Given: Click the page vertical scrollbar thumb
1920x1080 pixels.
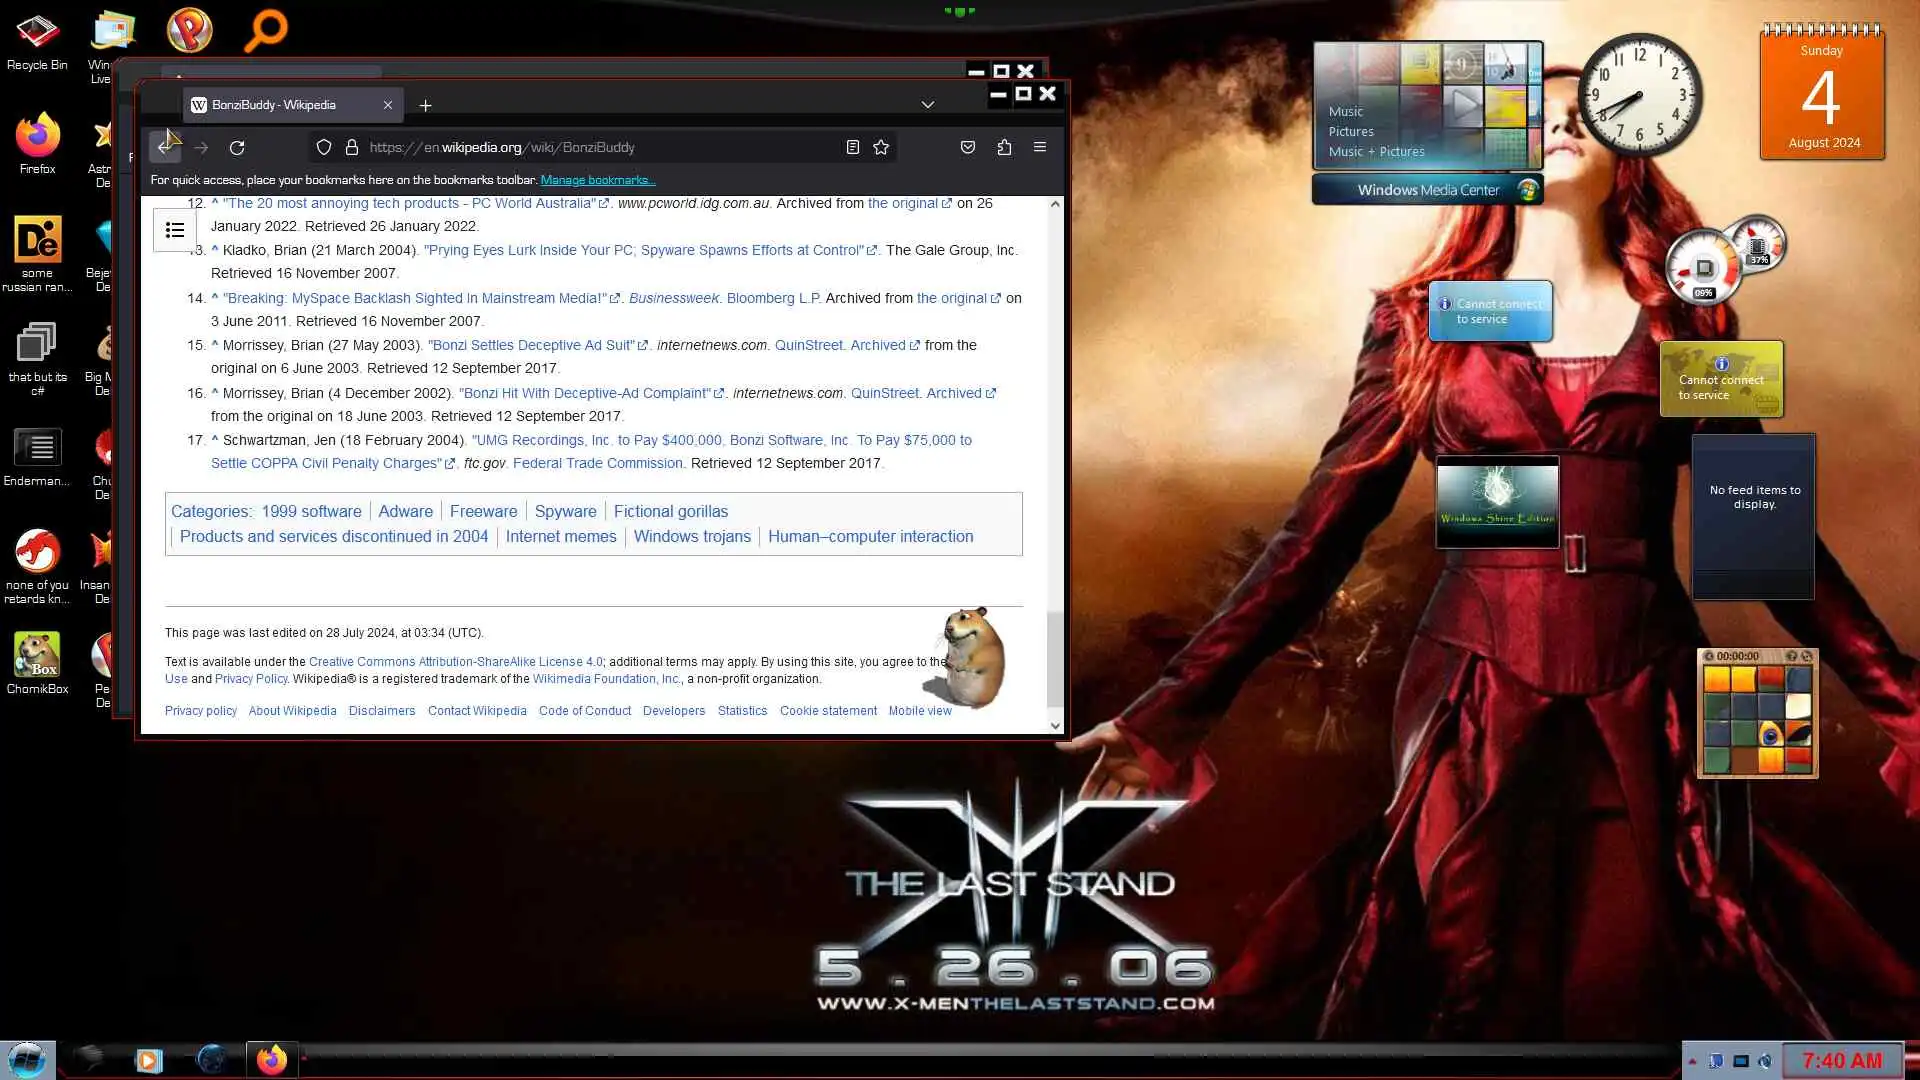Looking at the screenshot, I should coord(1055,658).
